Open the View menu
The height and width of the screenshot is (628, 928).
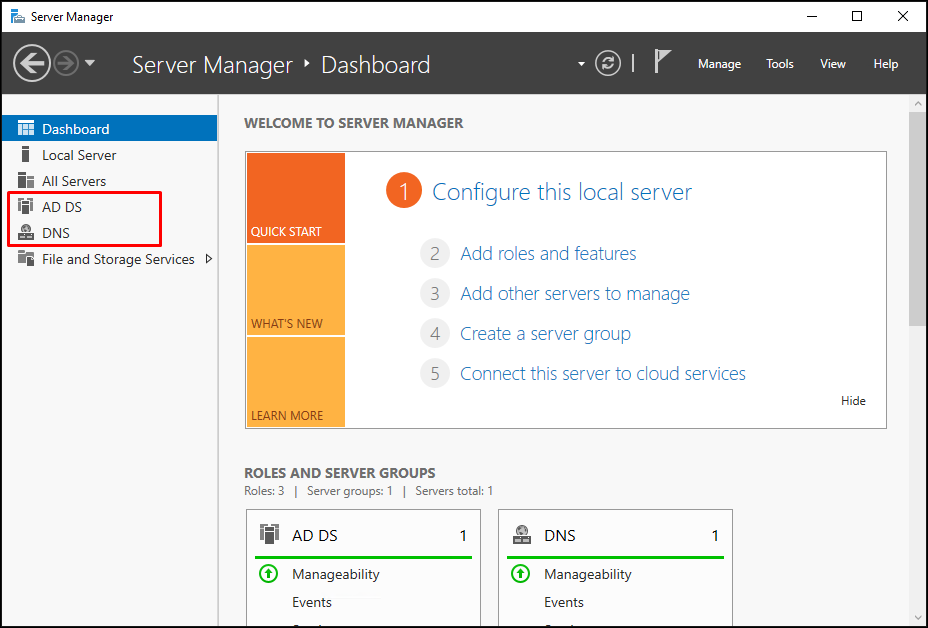coord(833,64)
